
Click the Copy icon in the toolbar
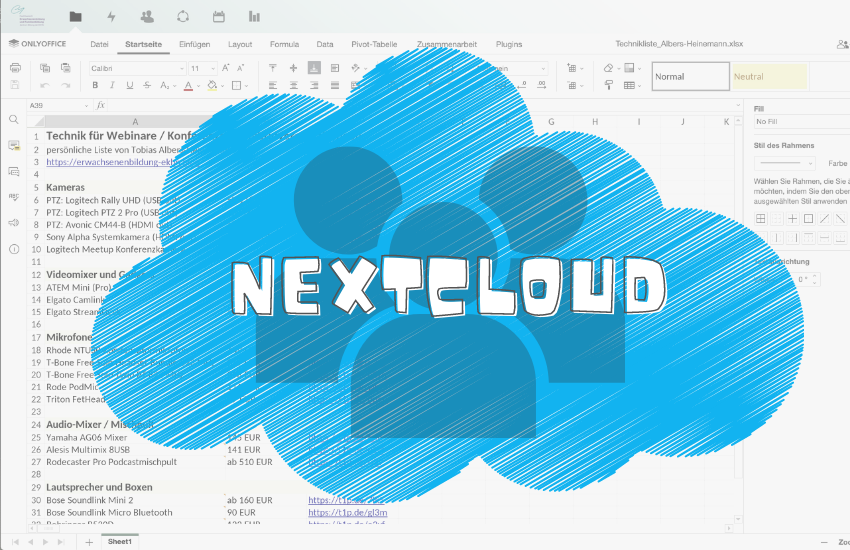[x=45, y=68]
